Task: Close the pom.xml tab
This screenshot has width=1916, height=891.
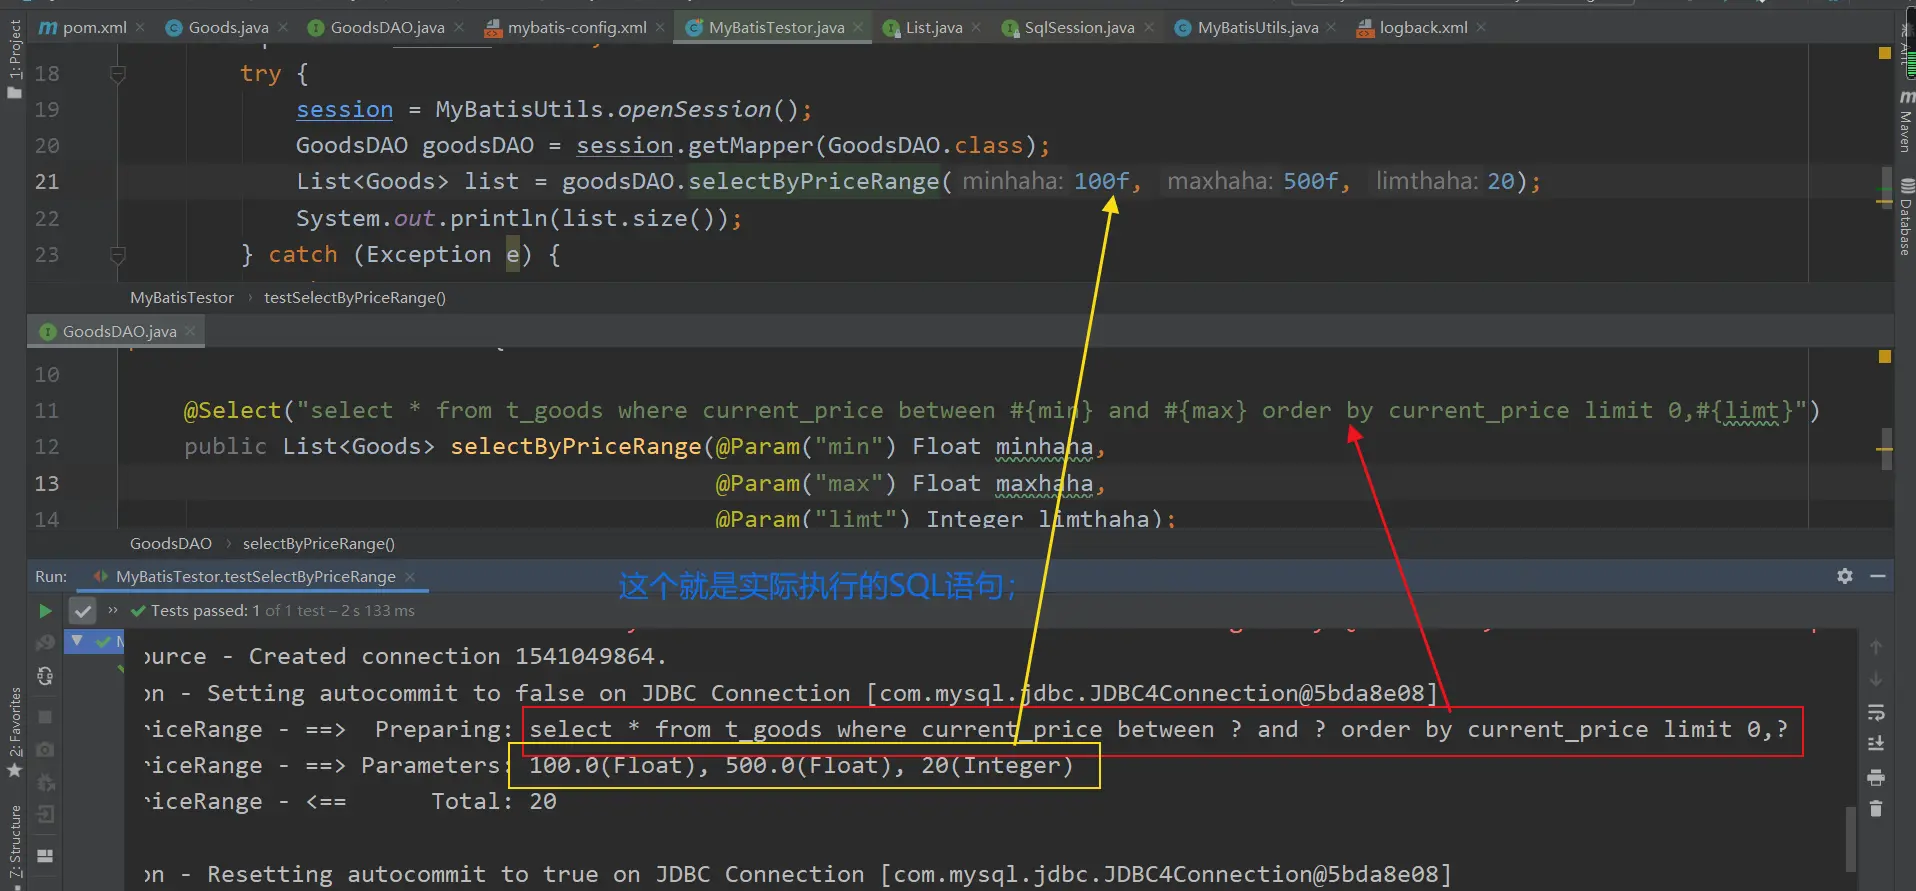Action: click(x=140, y=28)
